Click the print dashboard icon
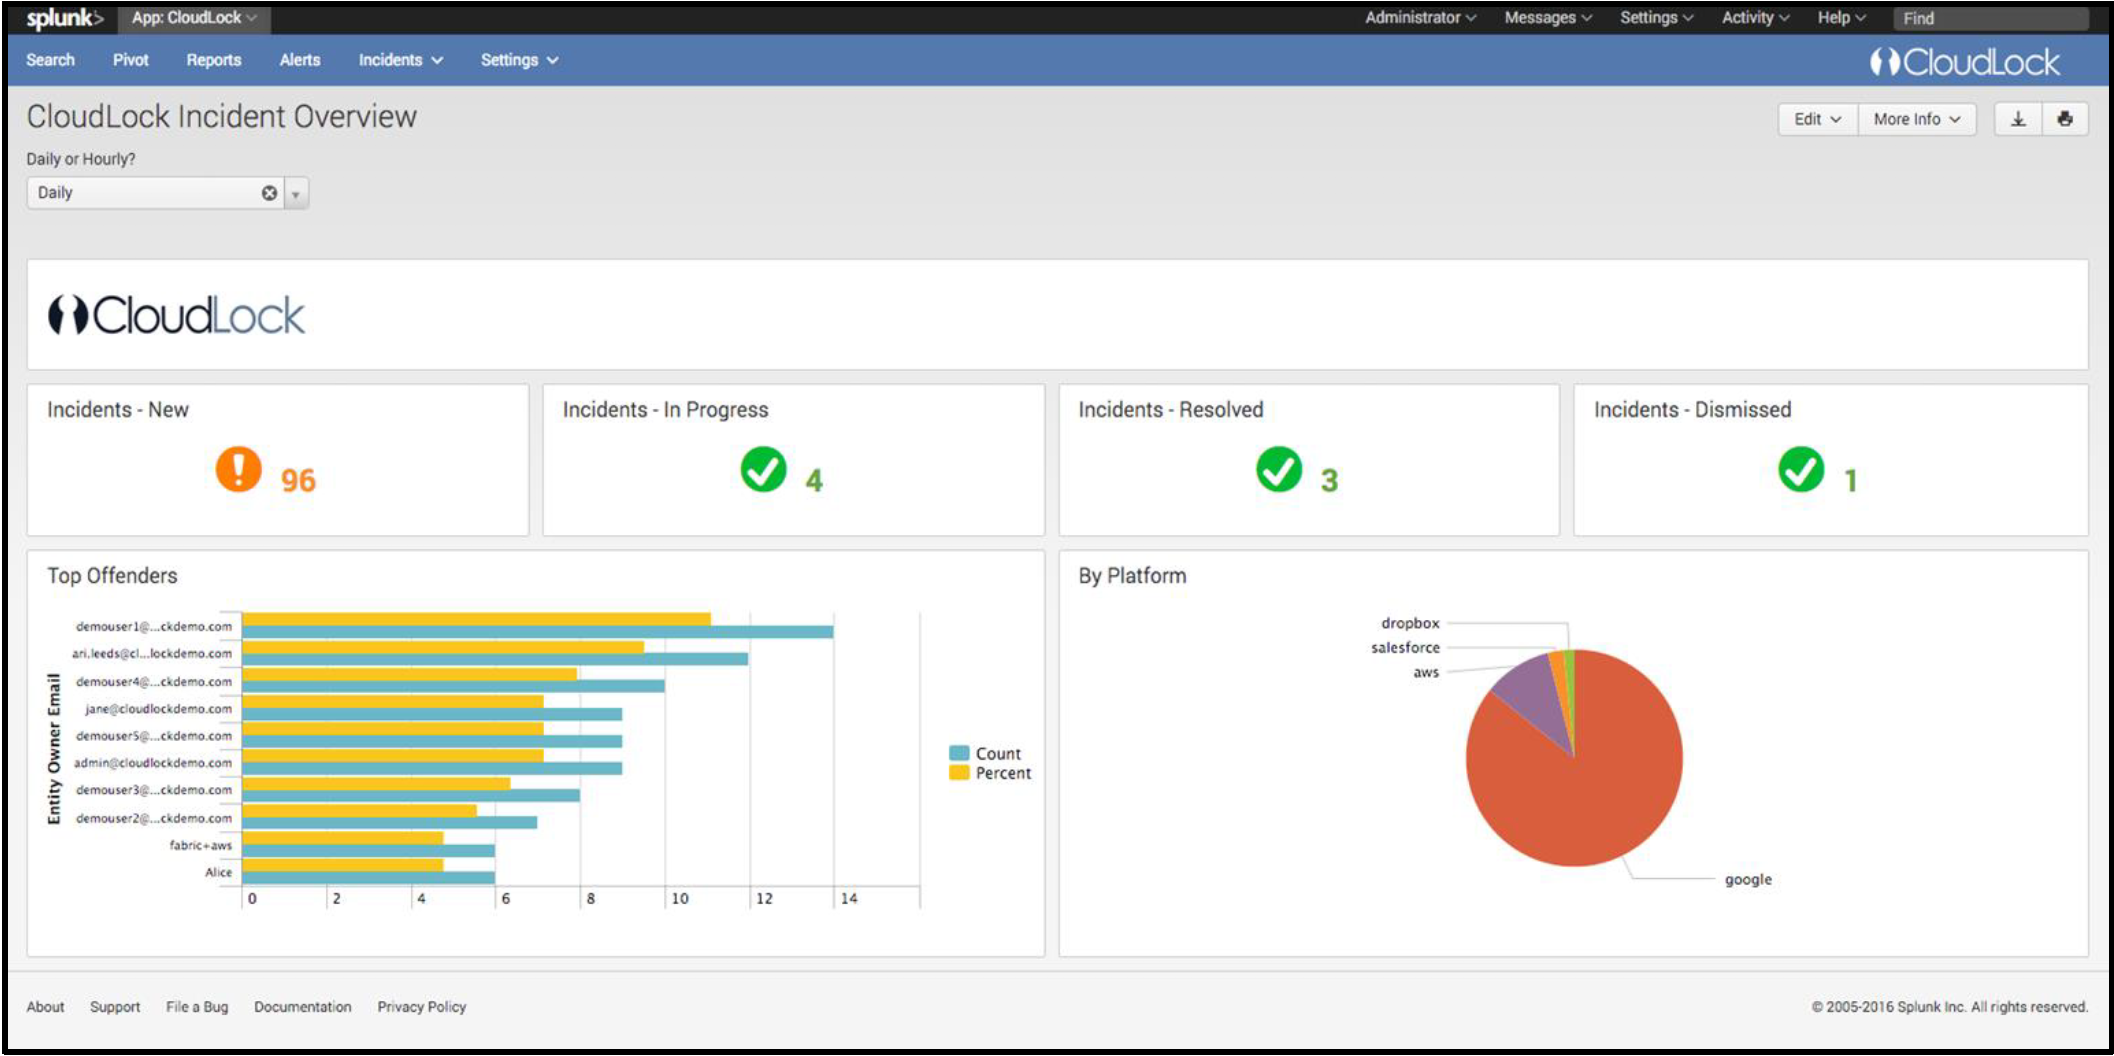 tap(2065, 119)
